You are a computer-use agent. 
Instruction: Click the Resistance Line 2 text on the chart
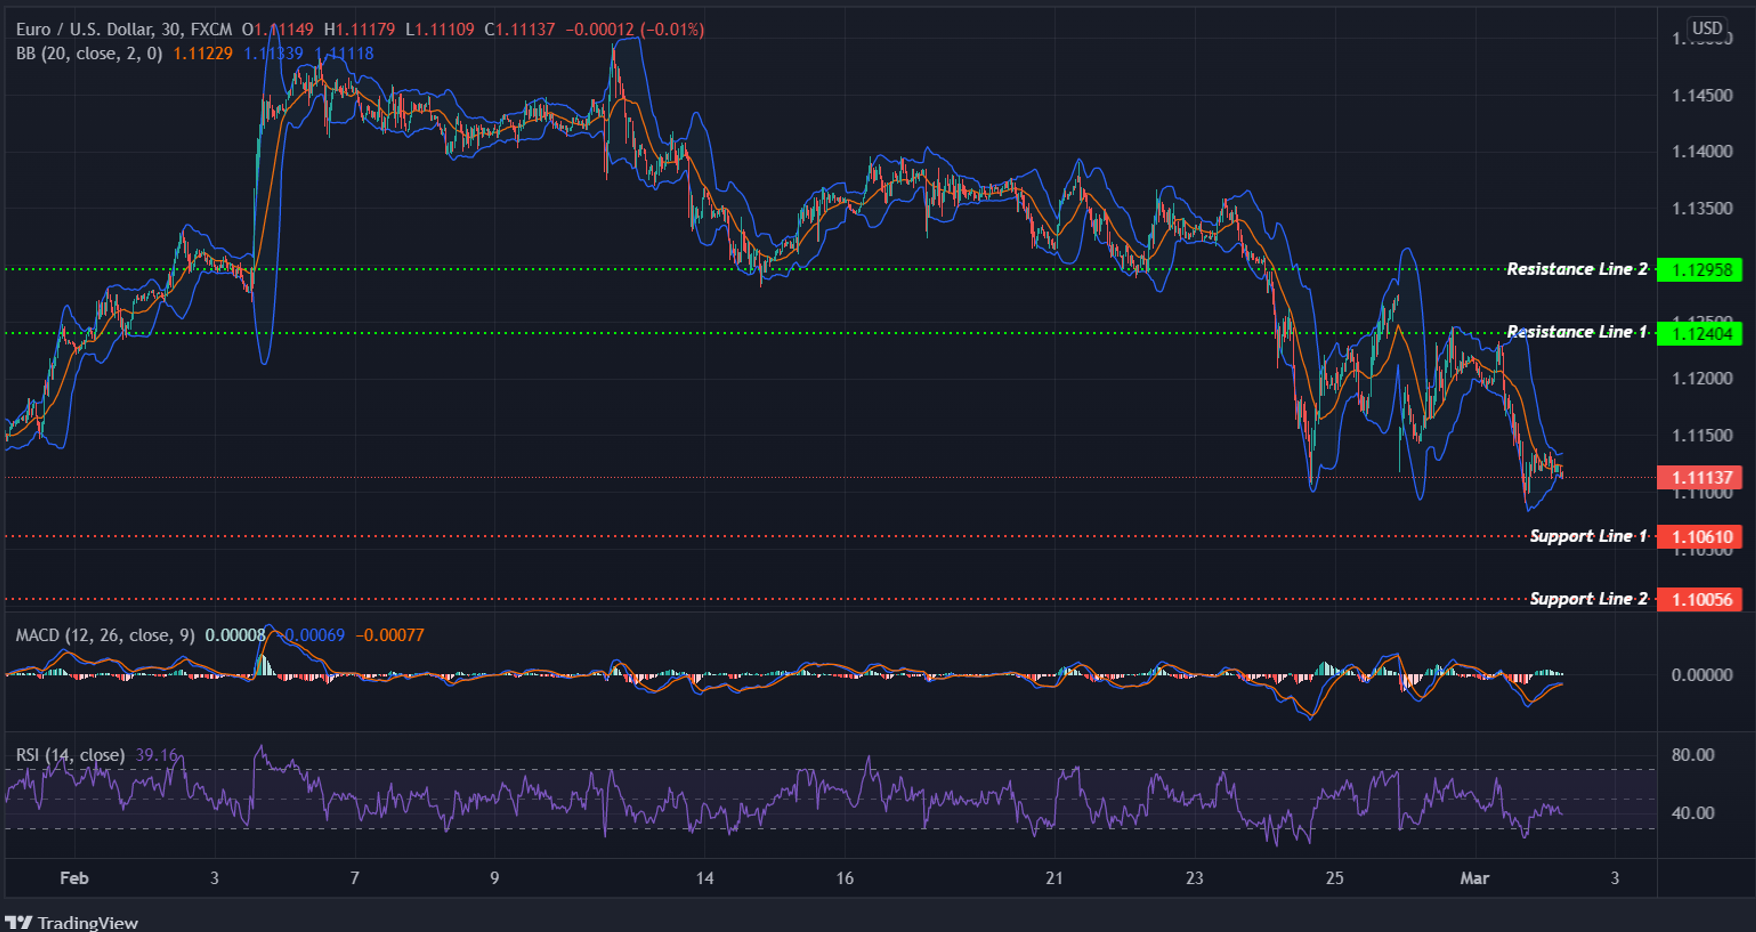point(1578,268)
